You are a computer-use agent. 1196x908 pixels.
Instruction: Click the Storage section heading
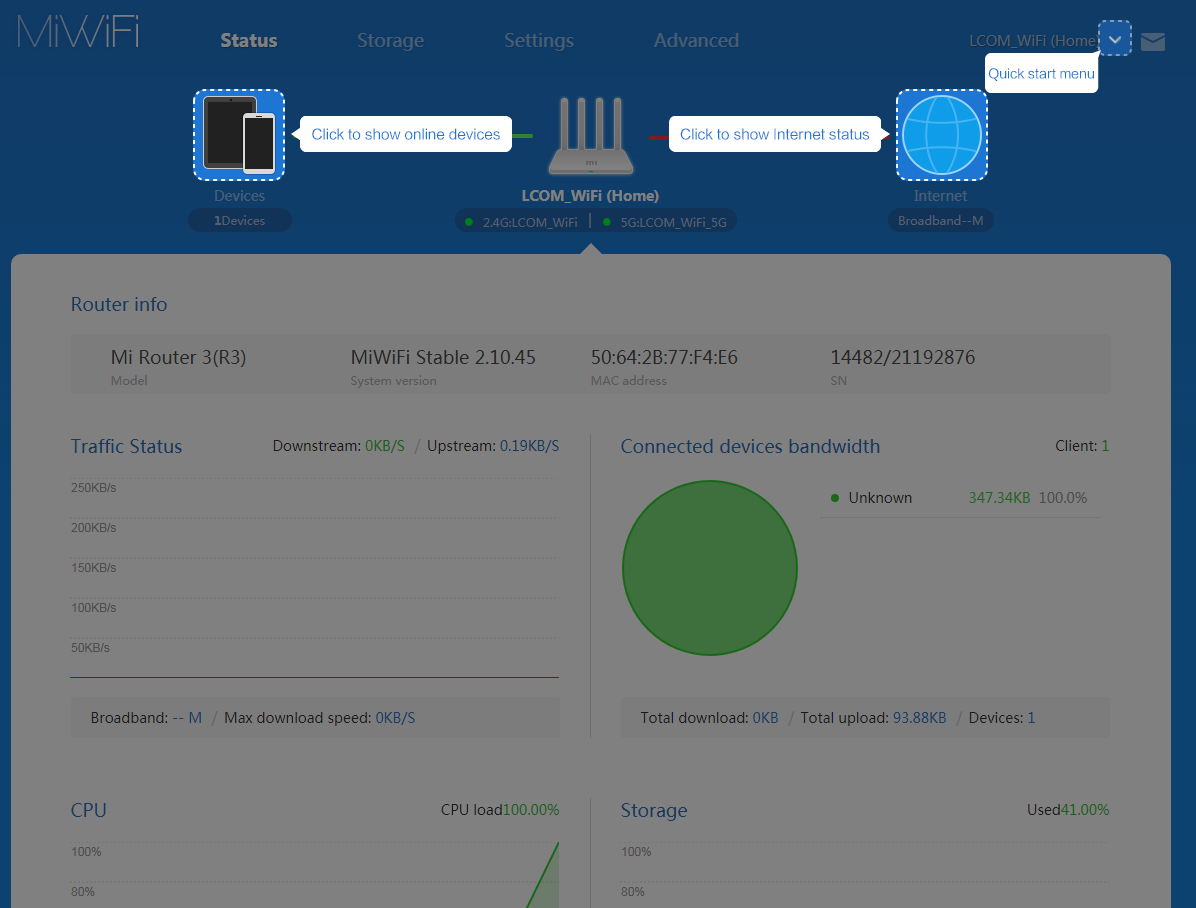(x=654, y=810)
